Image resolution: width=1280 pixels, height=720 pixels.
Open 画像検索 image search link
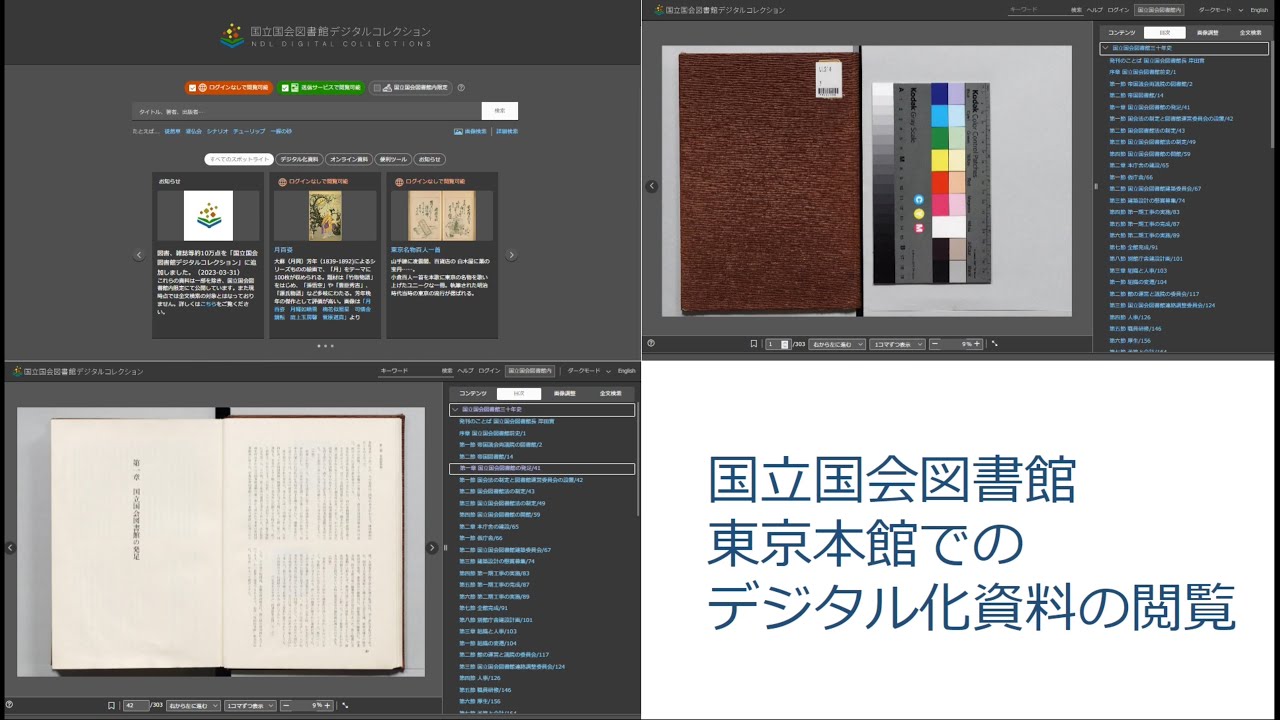click(x=470, y=131)
